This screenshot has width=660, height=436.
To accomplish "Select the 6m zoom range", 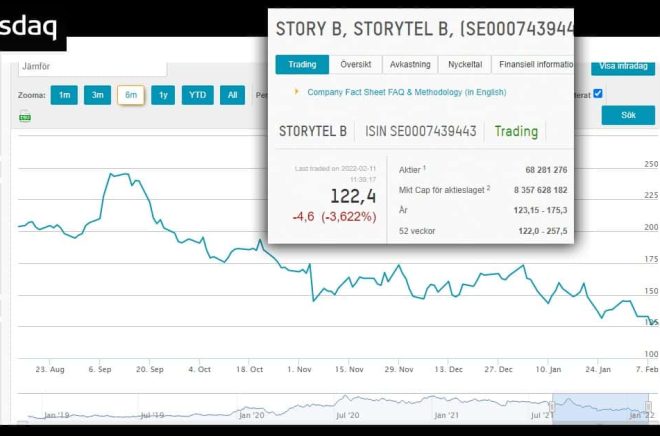I will point(131,95).
